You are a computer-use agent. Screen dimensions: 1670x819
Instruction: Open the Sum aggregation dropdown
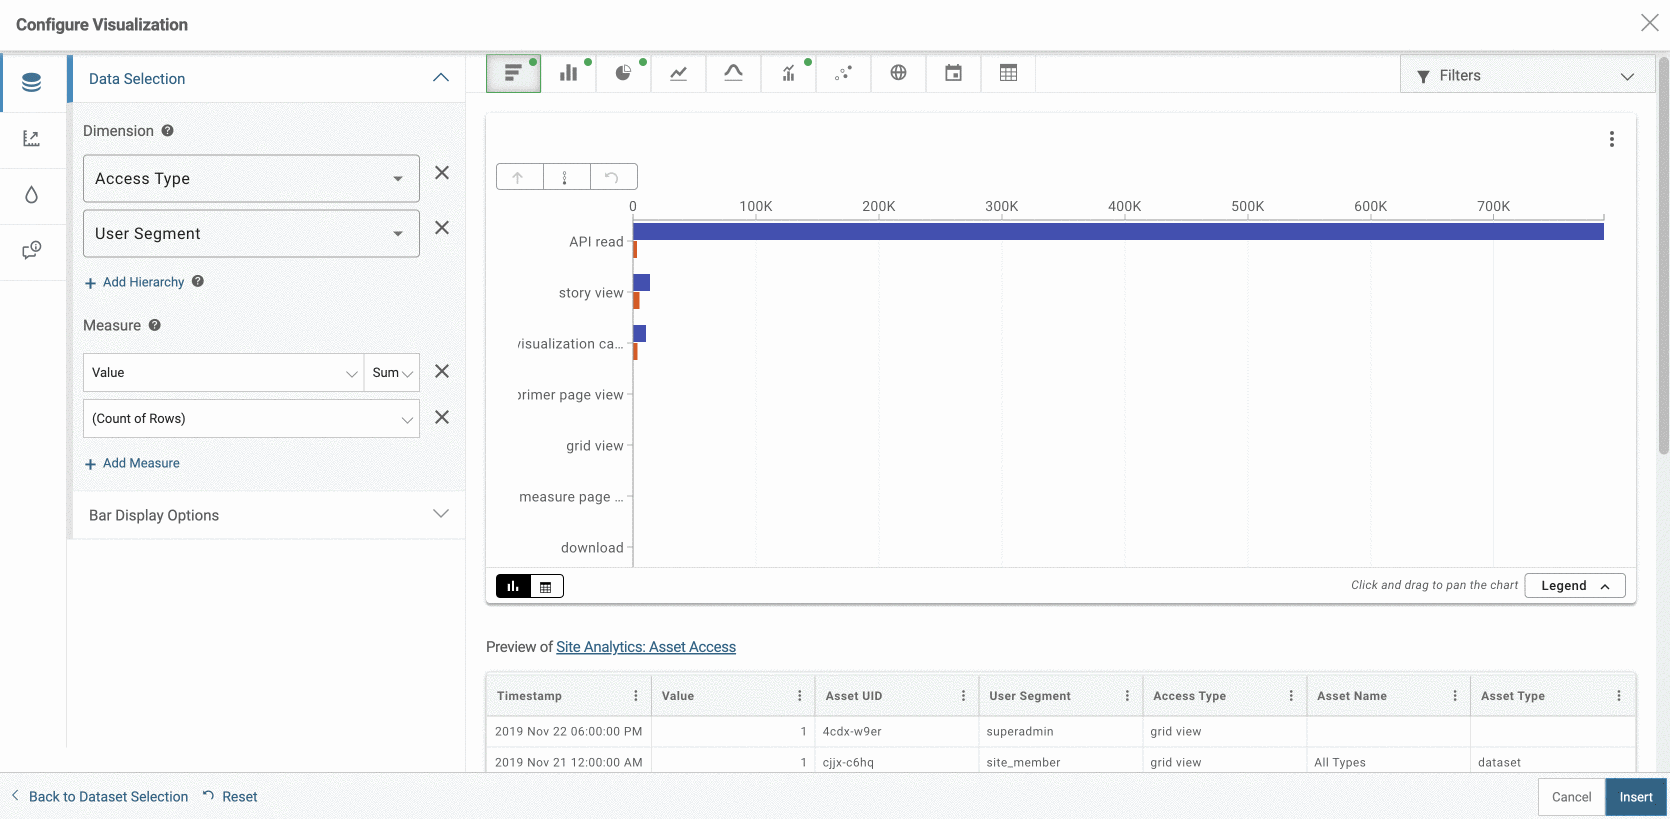pos(391,373)
